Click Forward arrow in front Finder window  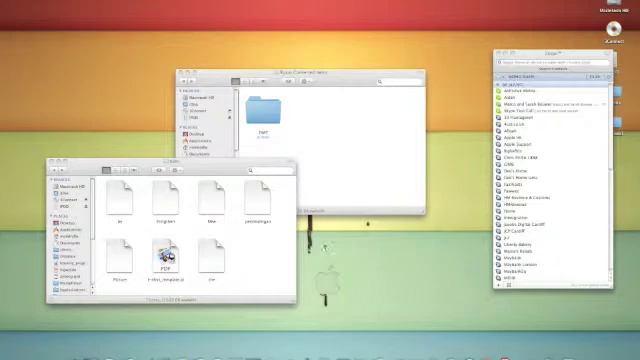tap(62, 170)
